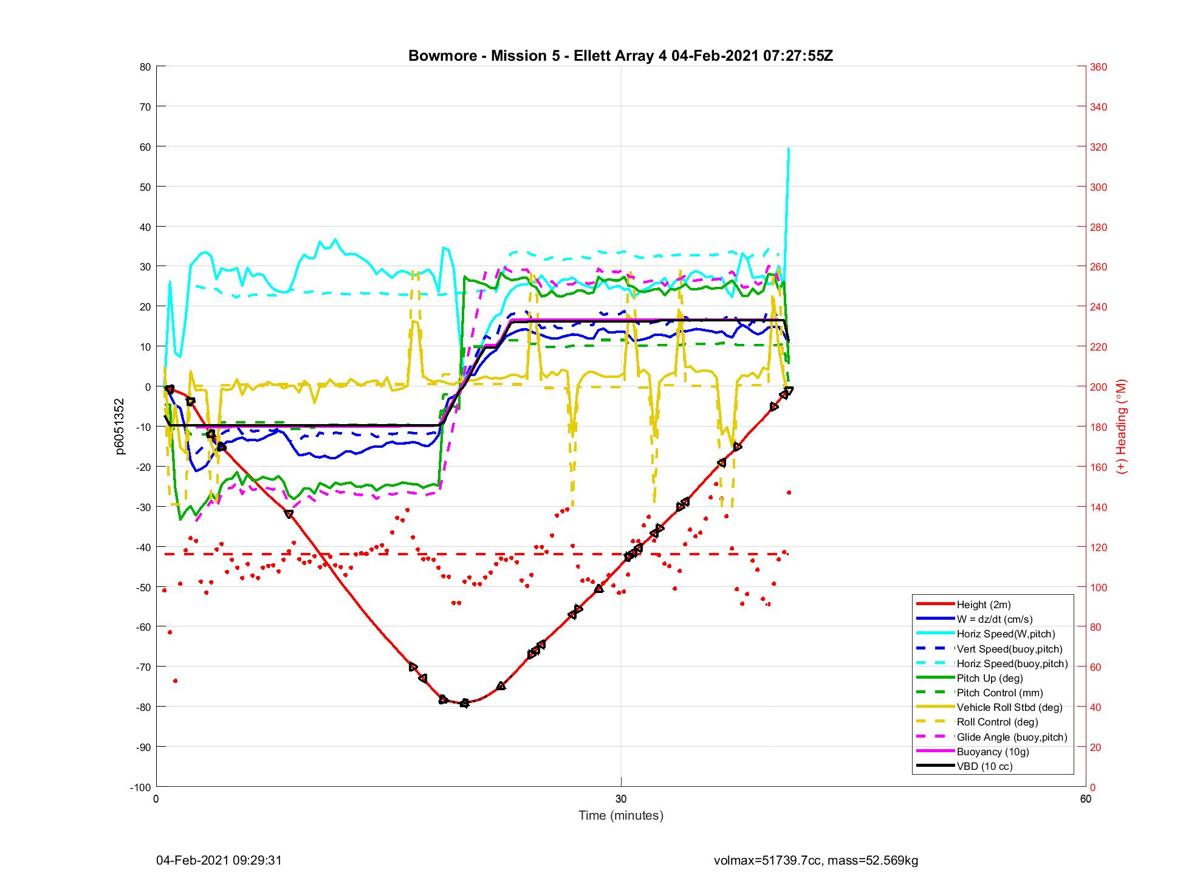The height and width of the screenshot is (885, 1200).
Task: Select the left axis tick label "-30"
Action: click(x=143, y=507)
